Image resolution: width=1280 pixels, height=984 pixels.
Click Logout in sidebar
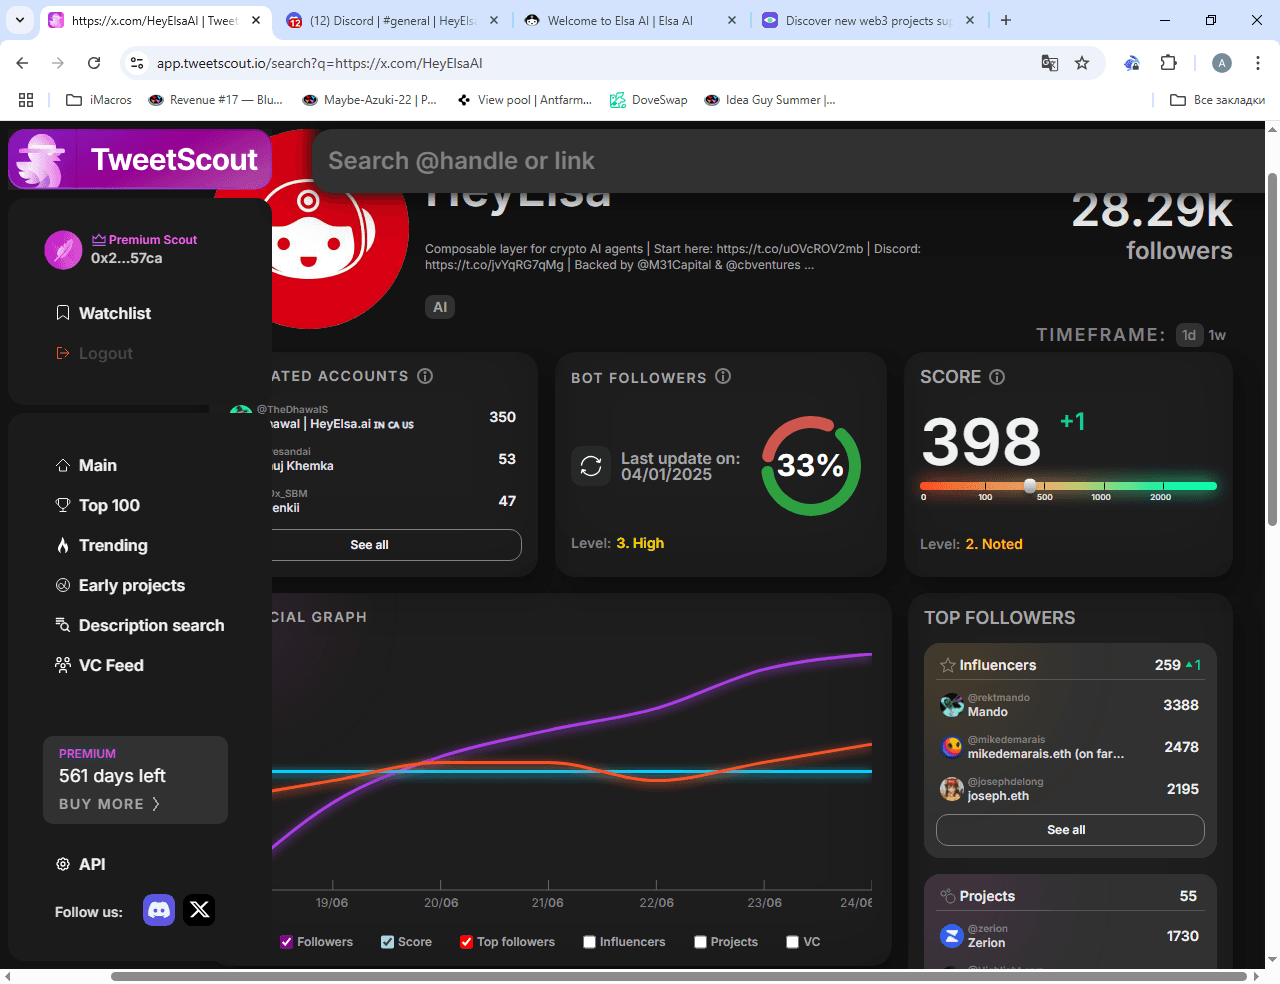[94, 353]
